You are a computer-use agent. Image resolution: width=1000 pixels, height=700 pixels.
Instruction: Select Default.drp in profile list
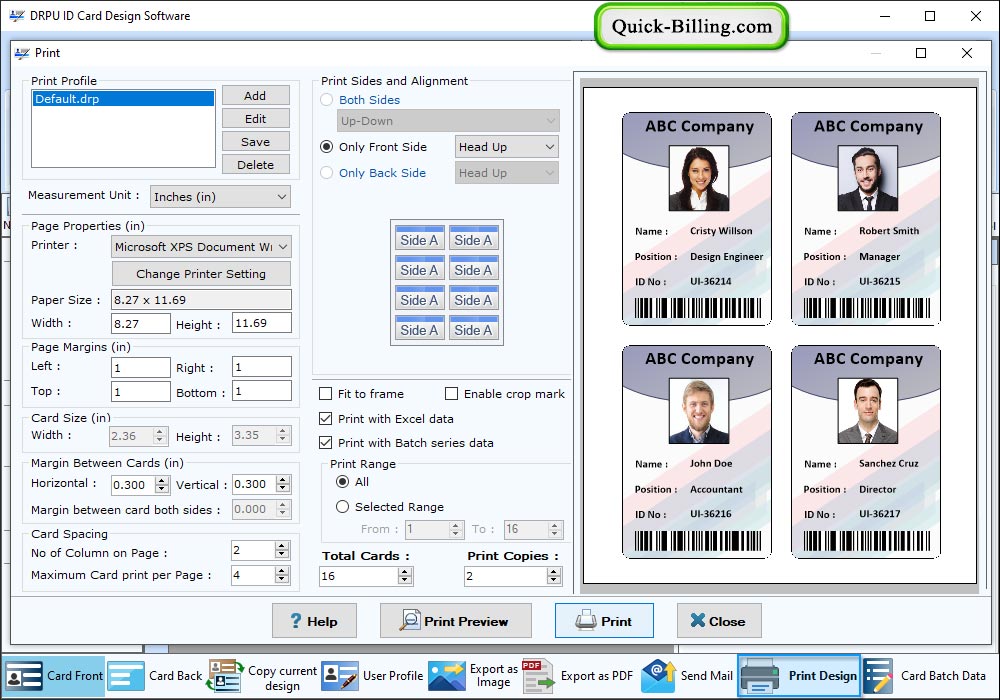click(124, 99)
